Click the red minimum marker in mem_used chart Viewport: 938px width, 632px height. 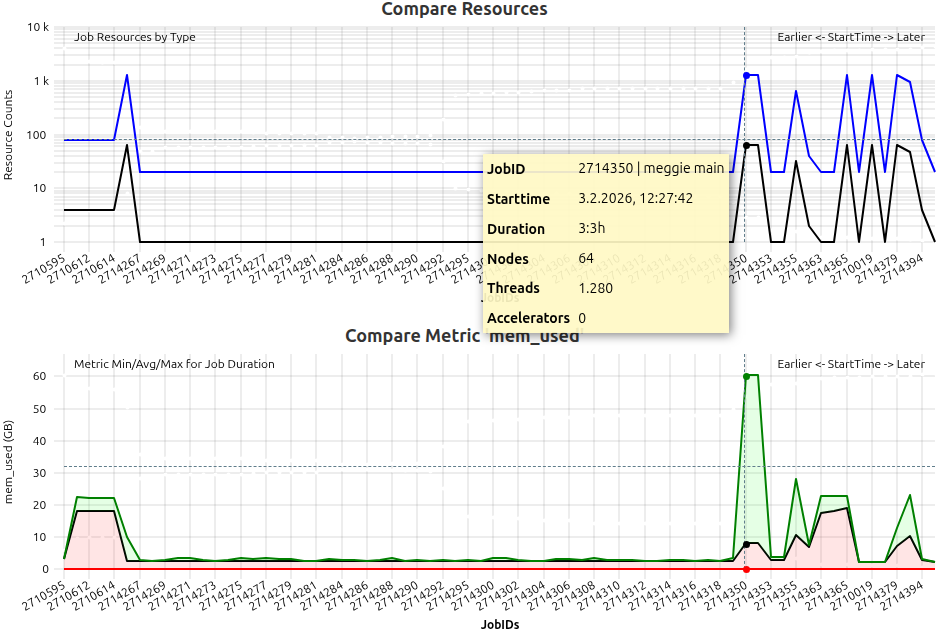(x=746, y=569)
